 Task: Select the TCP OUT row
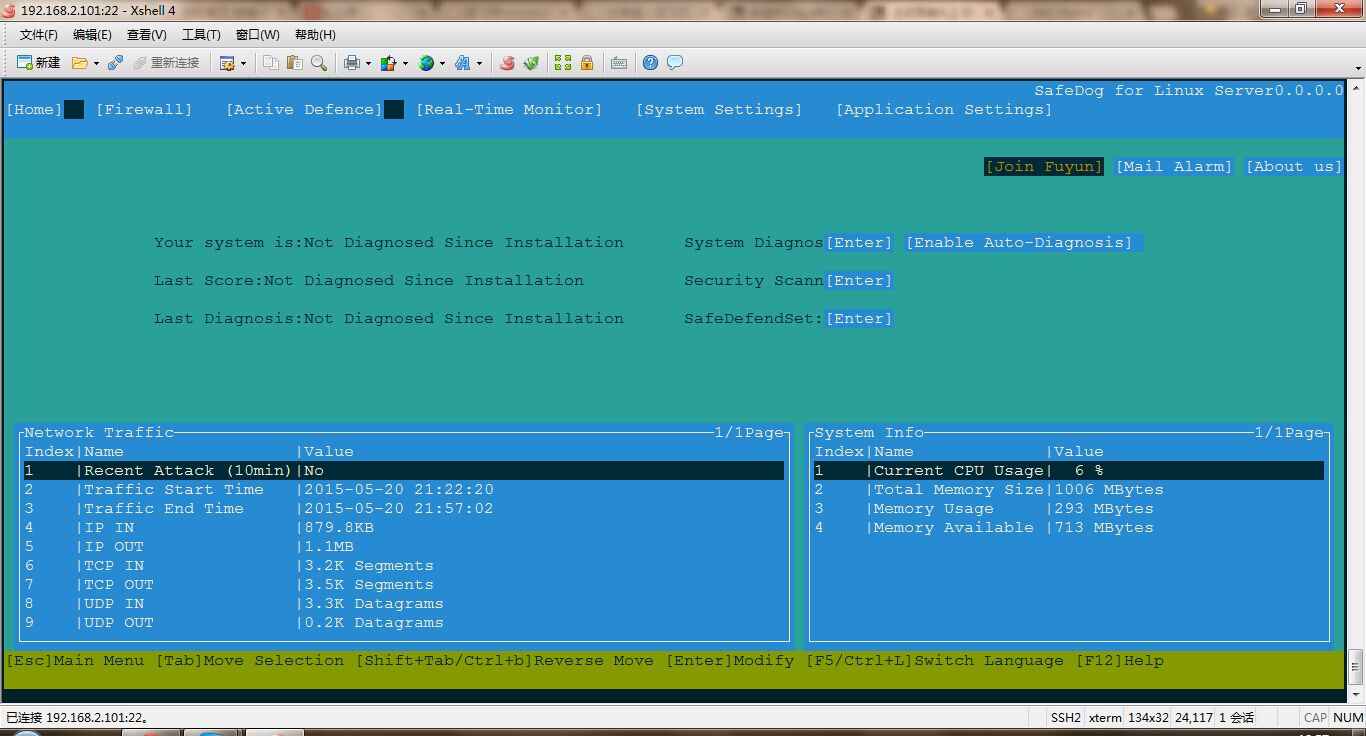tap(404, 585)
